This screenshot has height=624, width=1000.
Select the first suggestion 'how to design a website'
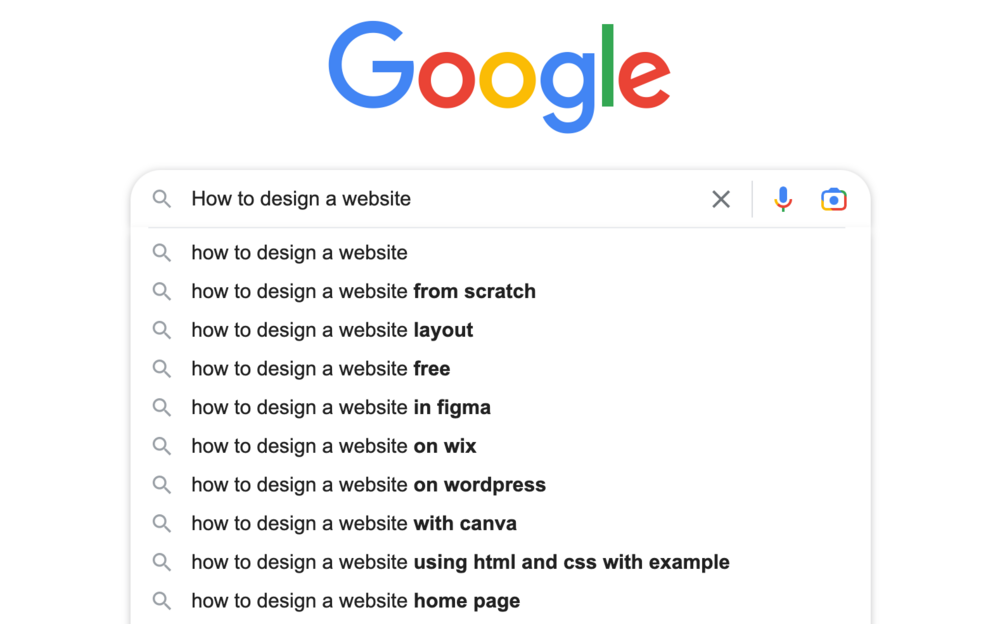(x=501, y=253)
